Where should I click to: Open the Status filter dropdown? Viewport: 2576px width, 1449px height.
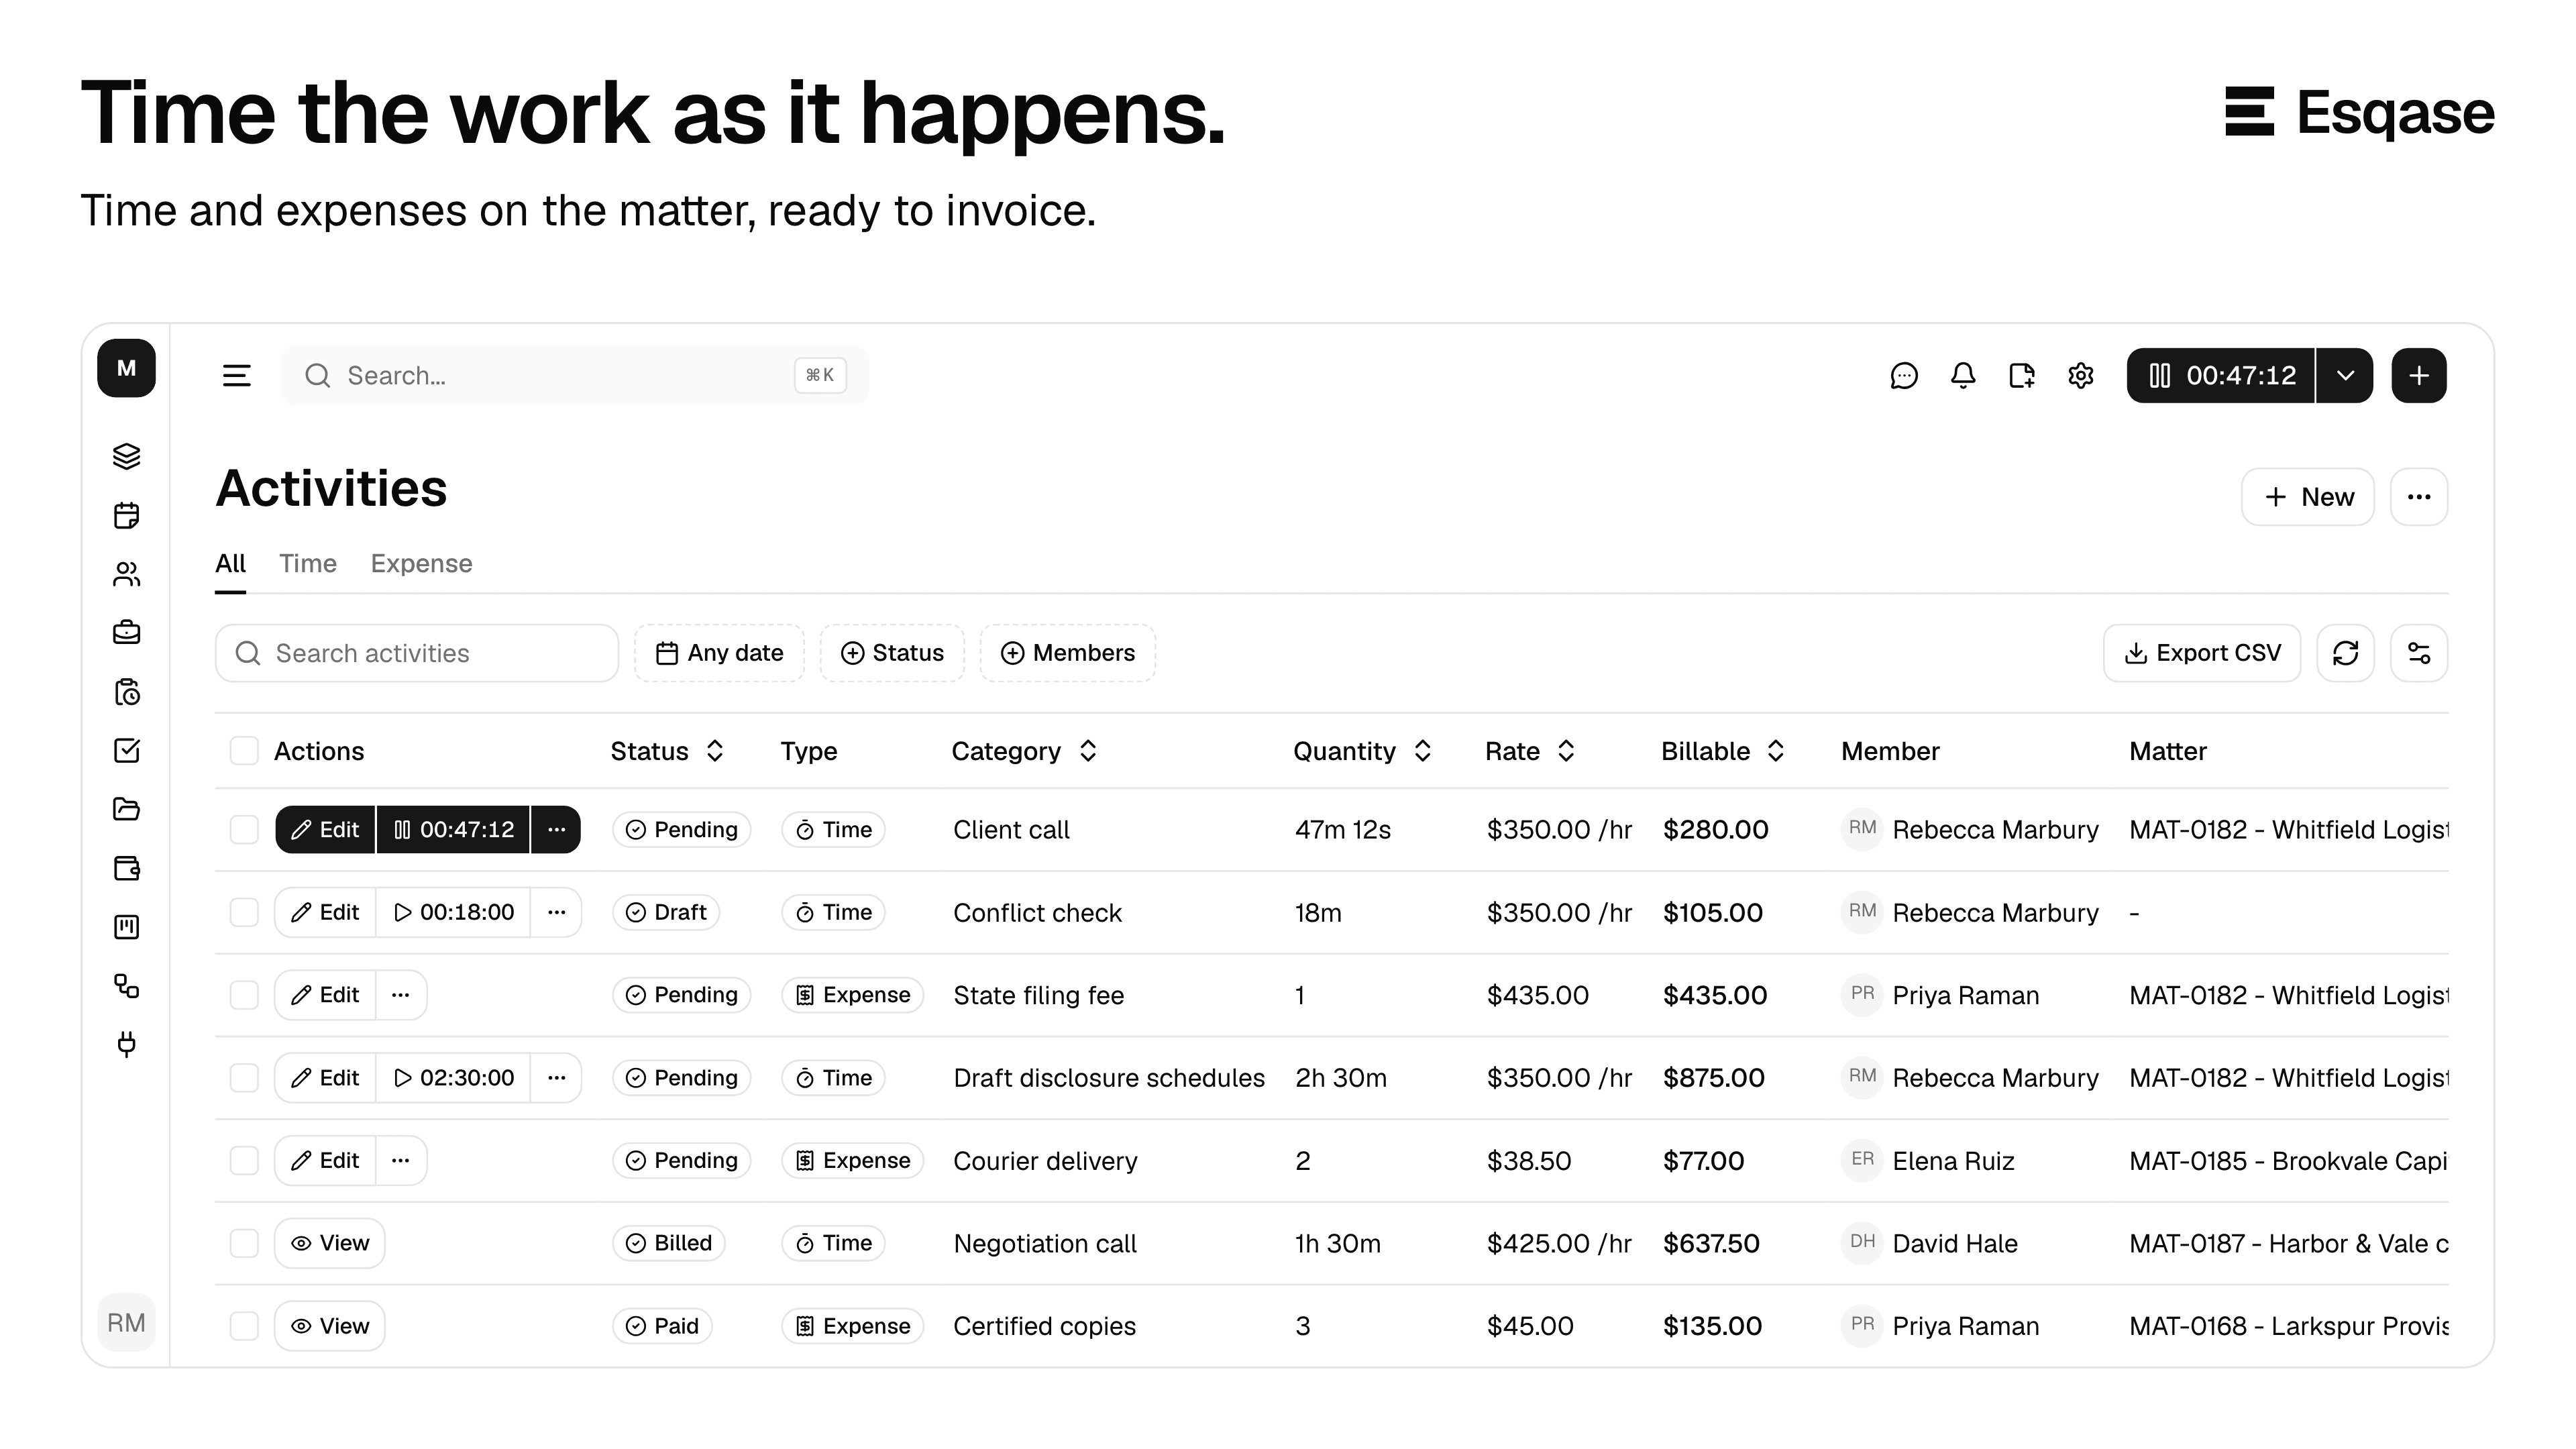[892, 653]
